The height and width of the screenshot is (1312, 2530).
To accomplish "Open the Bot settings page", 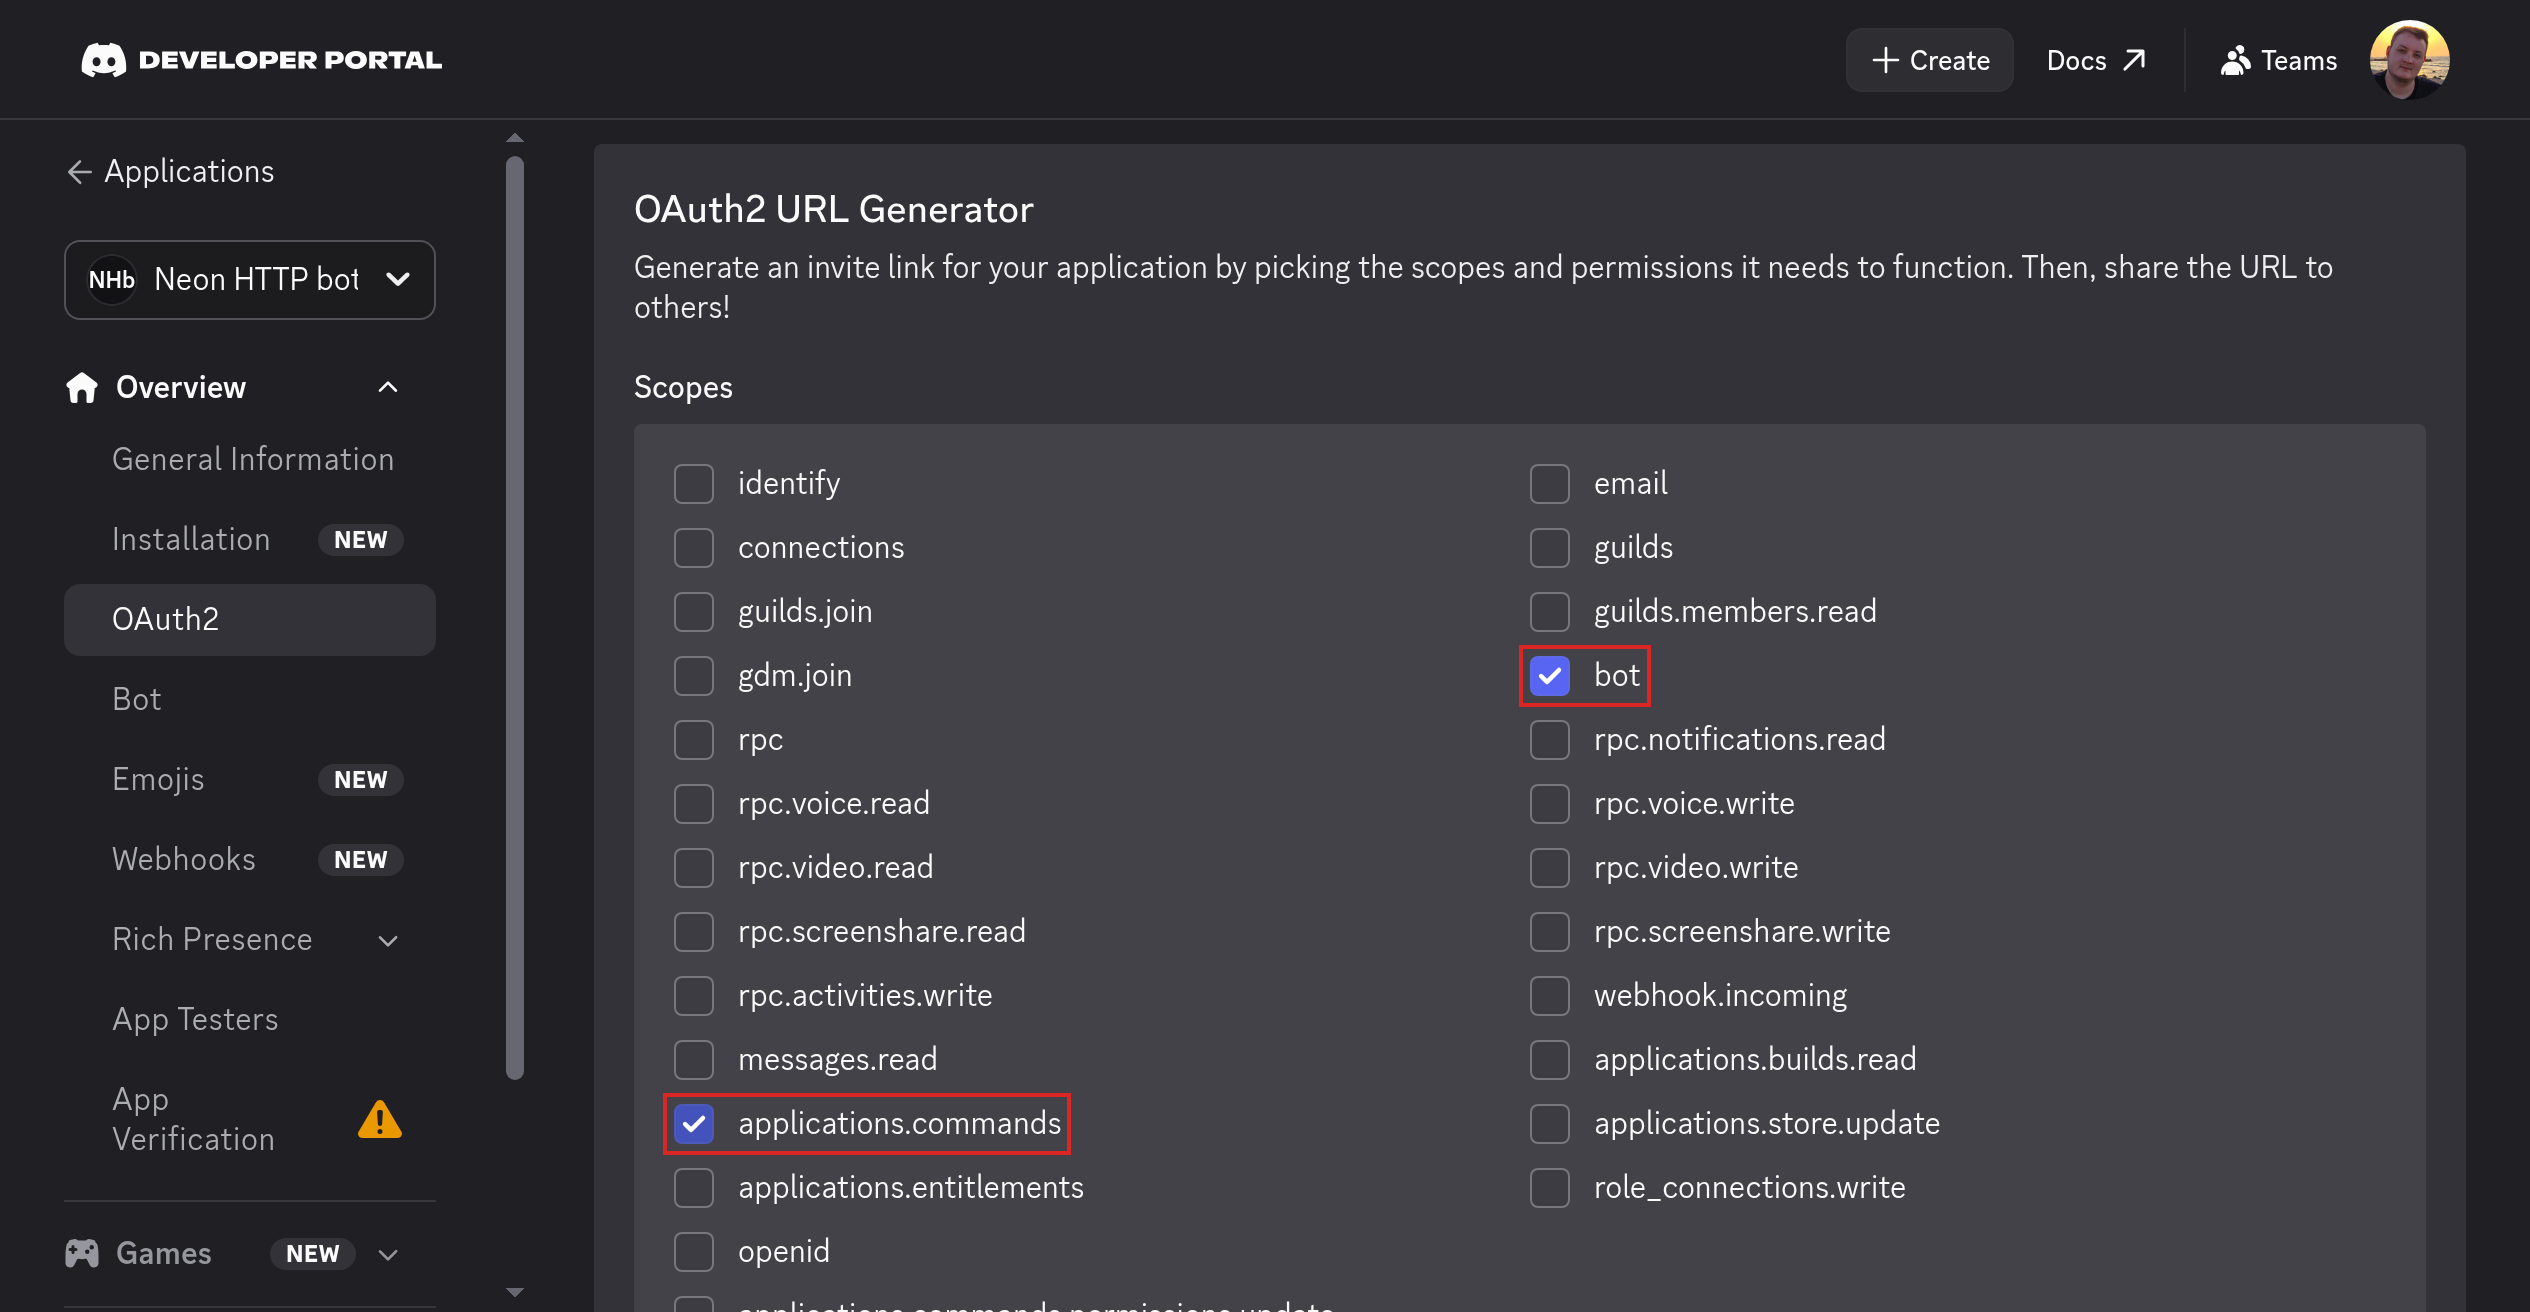I will (137, 700).
